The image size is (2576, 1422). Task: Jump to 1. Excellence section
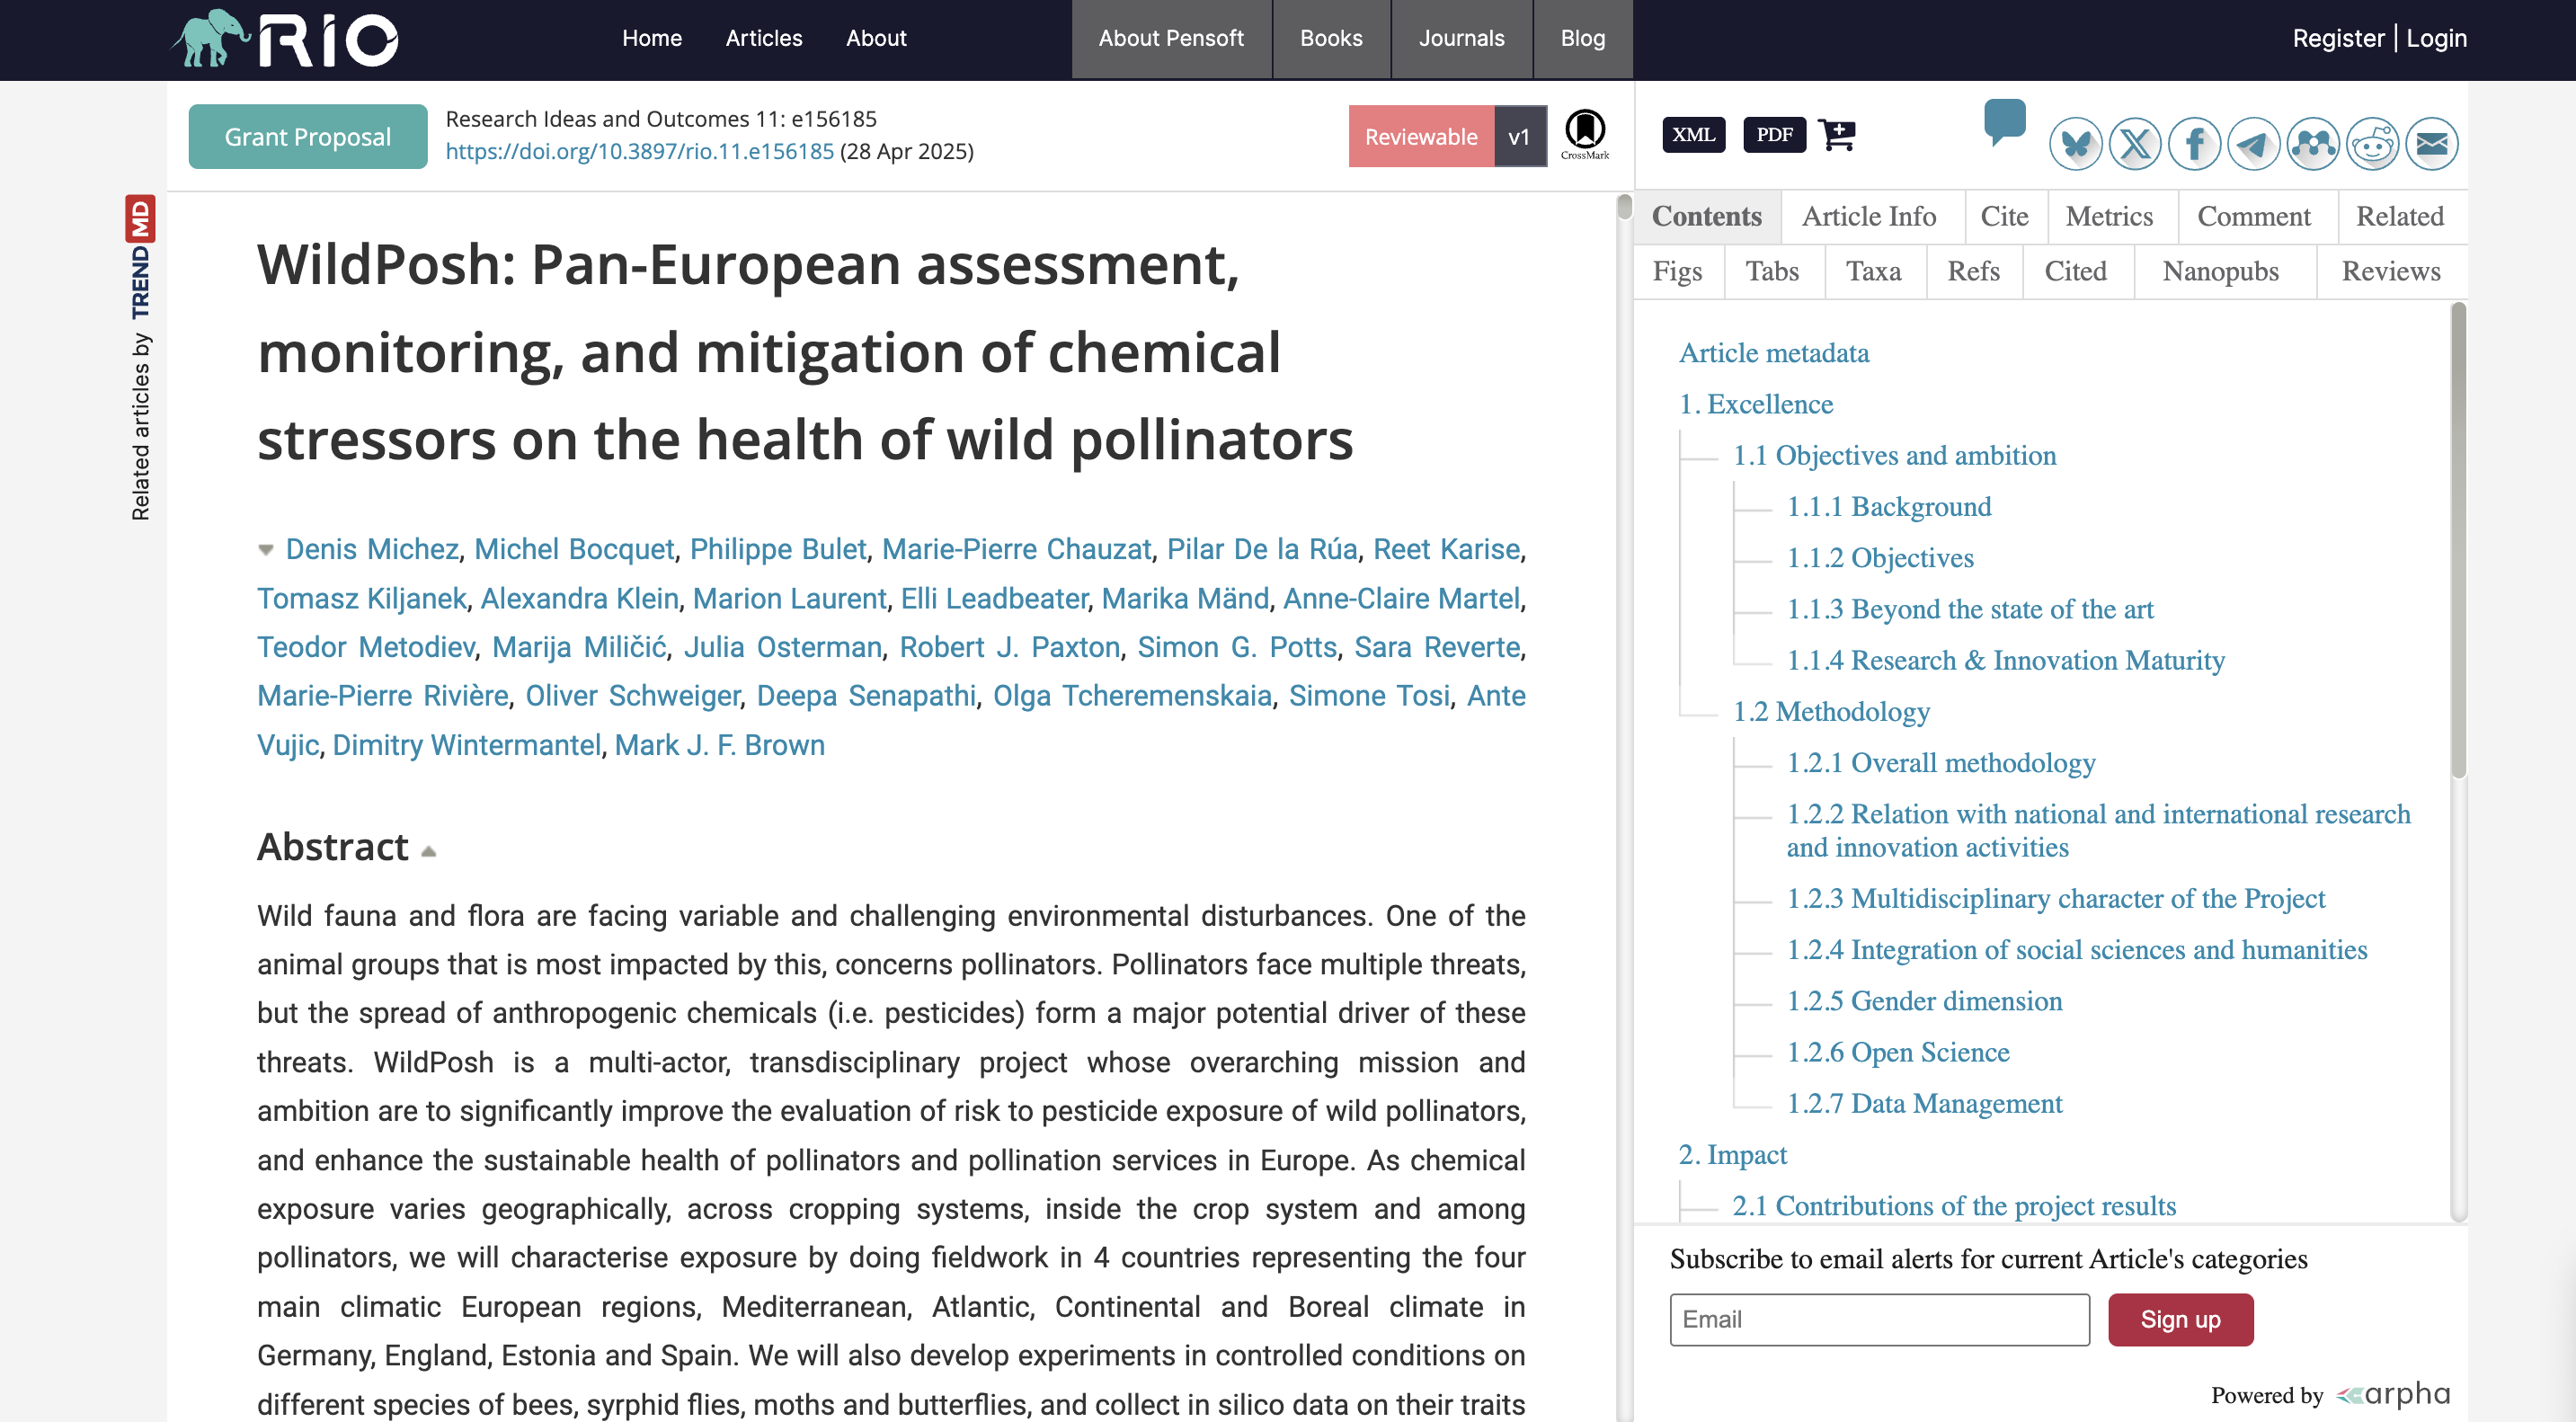click(x=1755, y=404)
